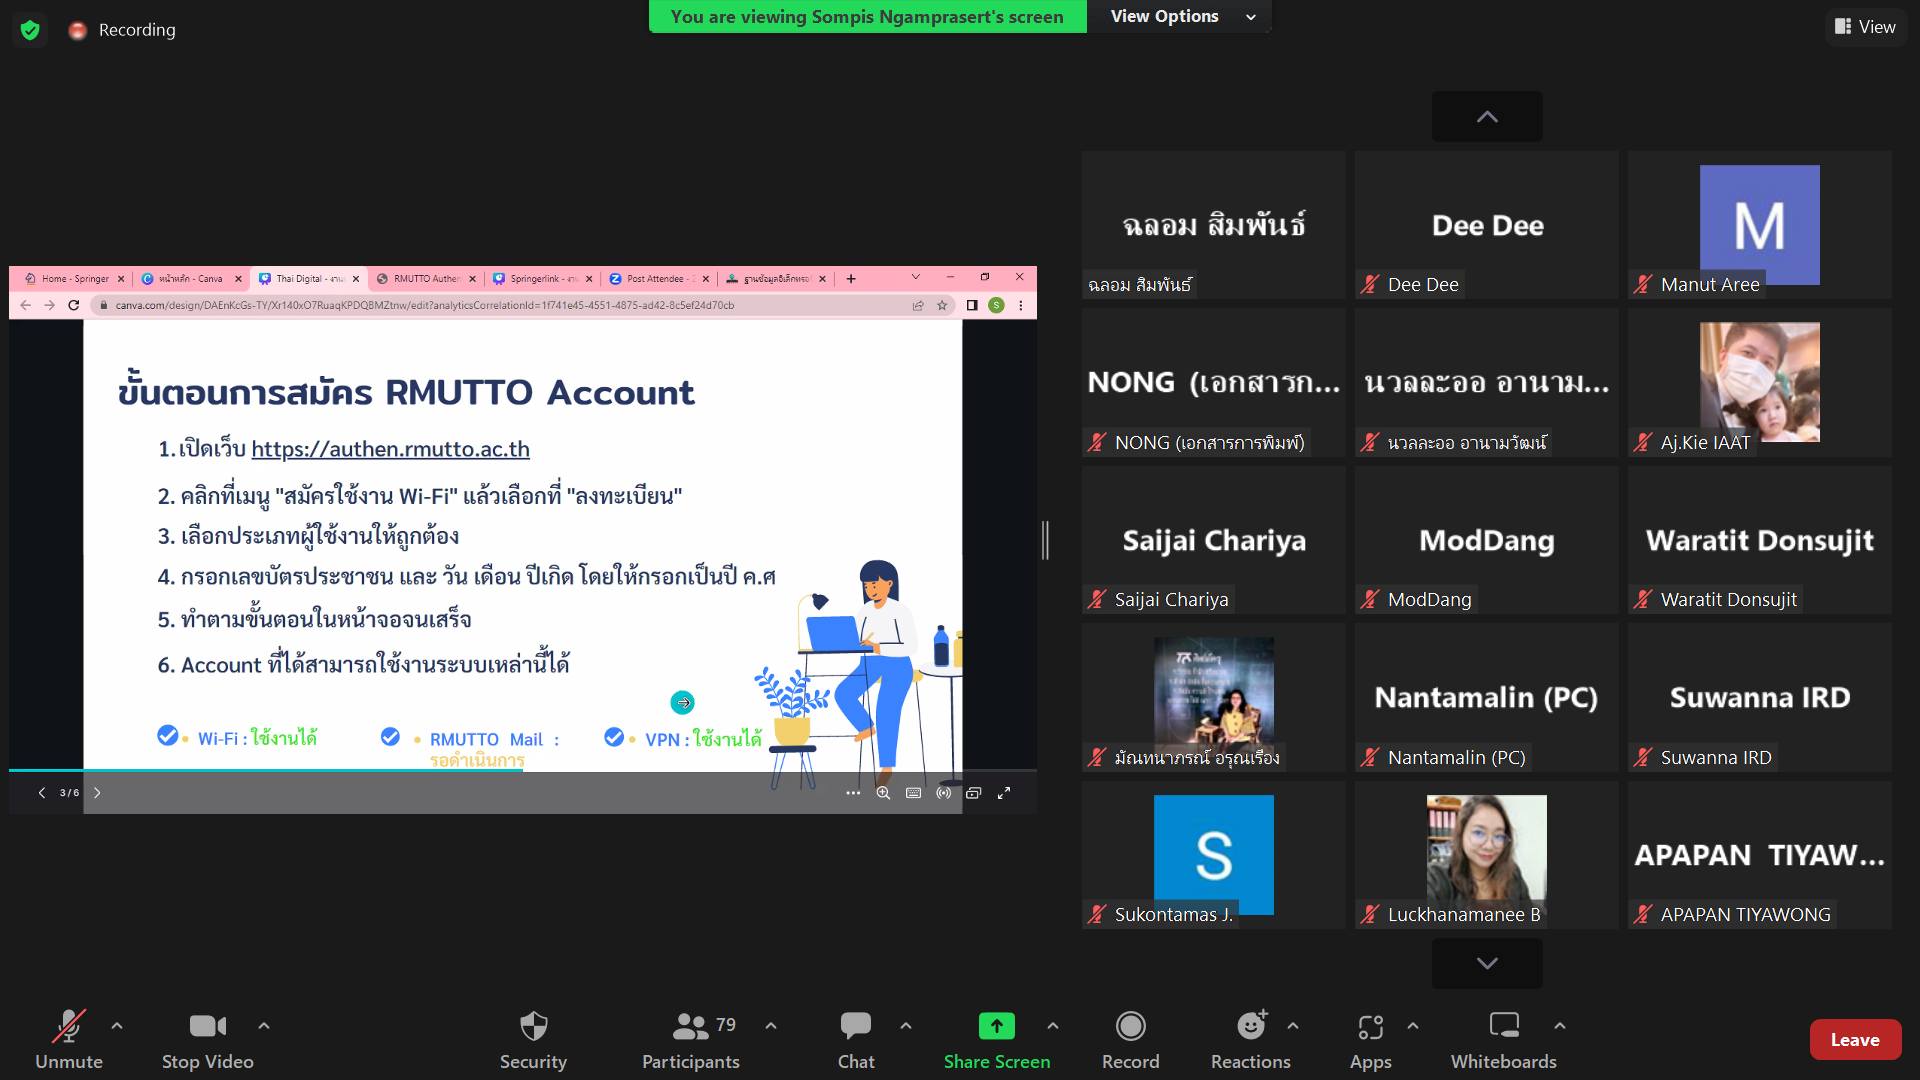This screenshot has width=1920, height=1080.
Task: Open the green browser profile avatar
Action: [996, 305]
